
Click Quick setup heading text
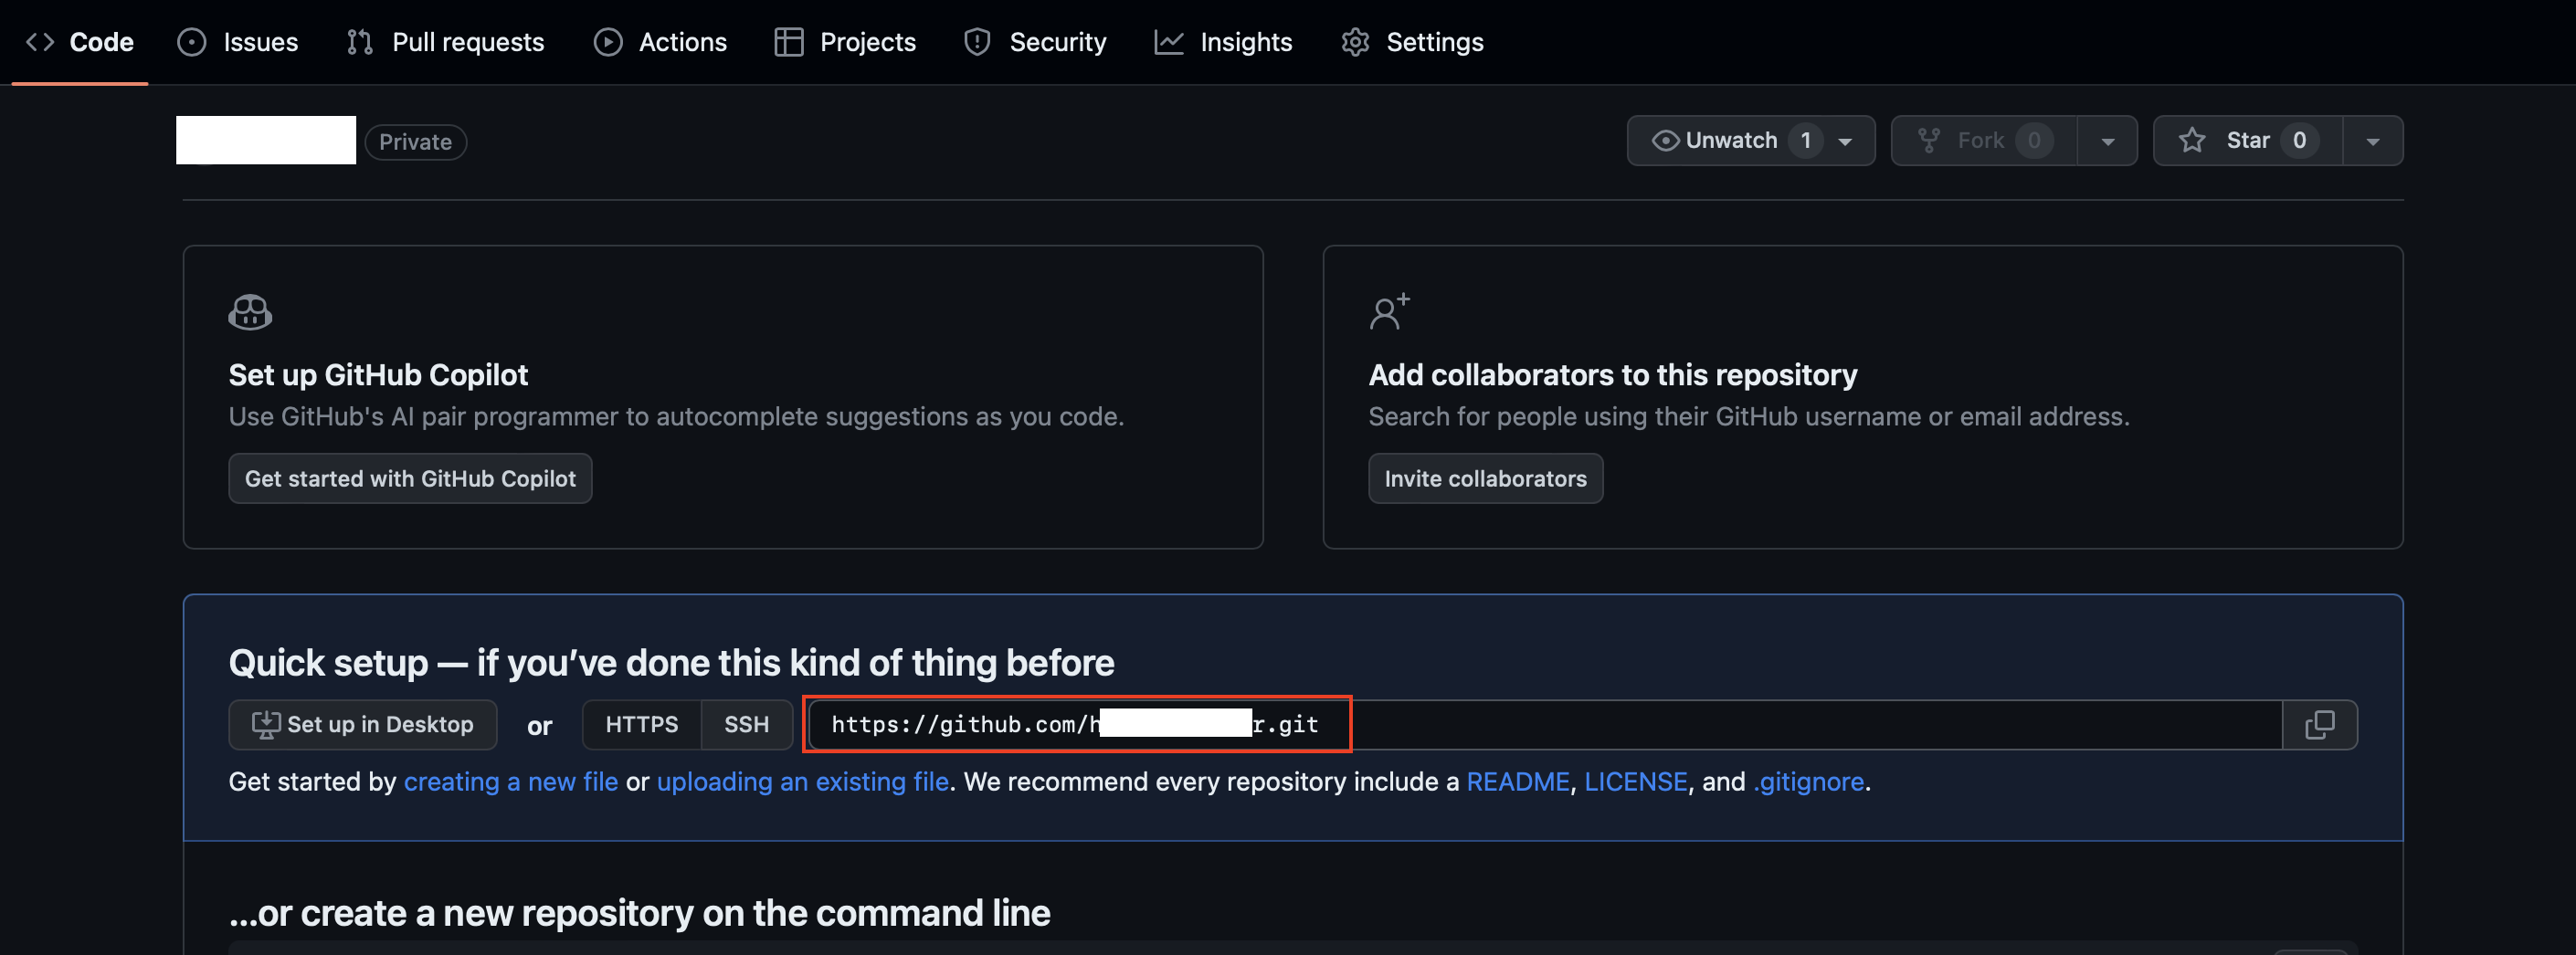point(671,663)
